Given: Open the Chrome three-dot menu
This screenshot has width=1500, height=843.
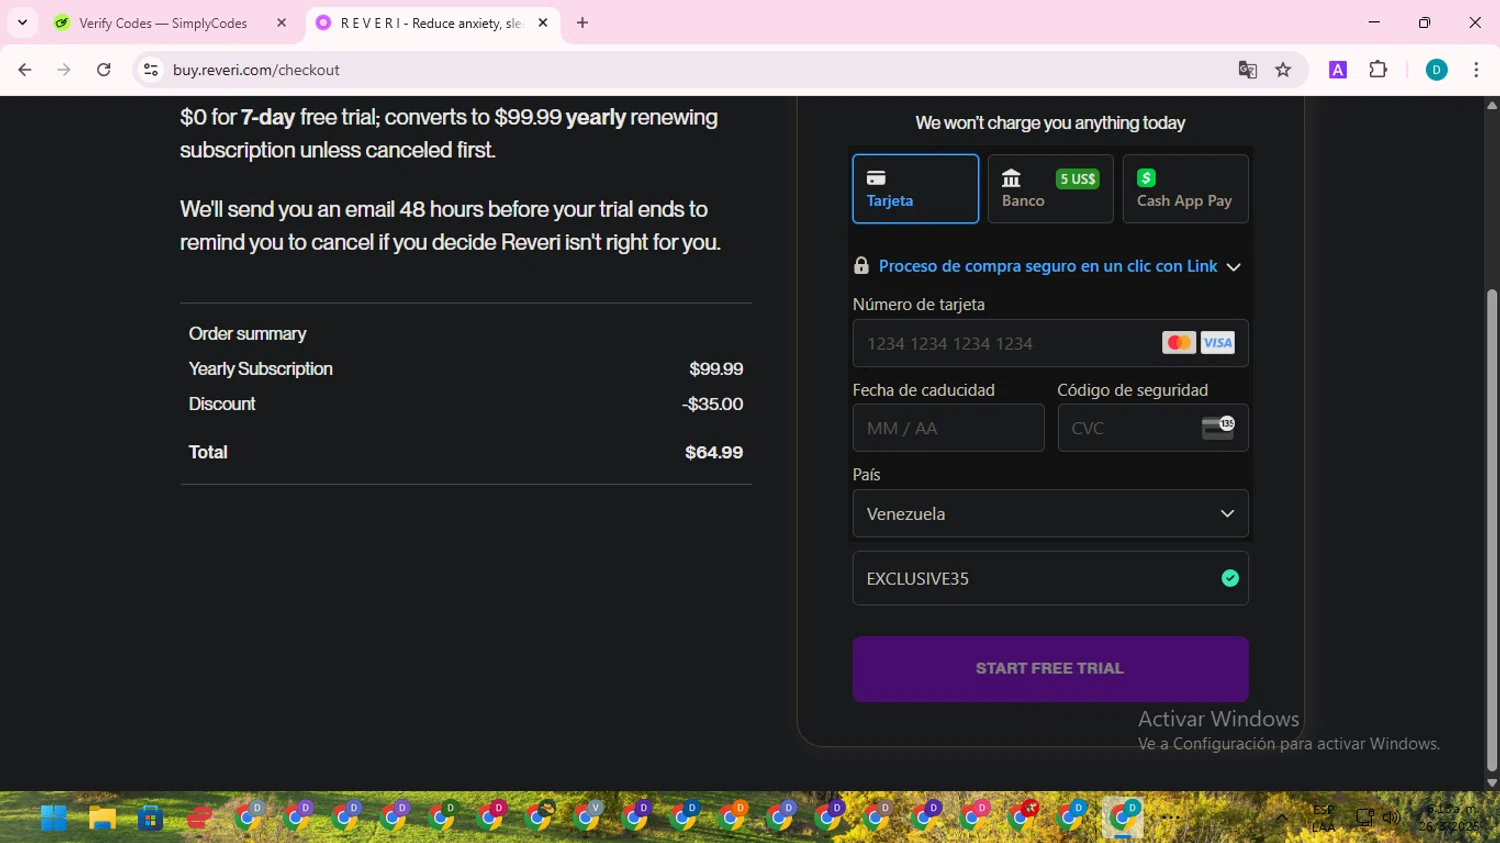Looking at the screenshot, I should (x=1476, y=70).
